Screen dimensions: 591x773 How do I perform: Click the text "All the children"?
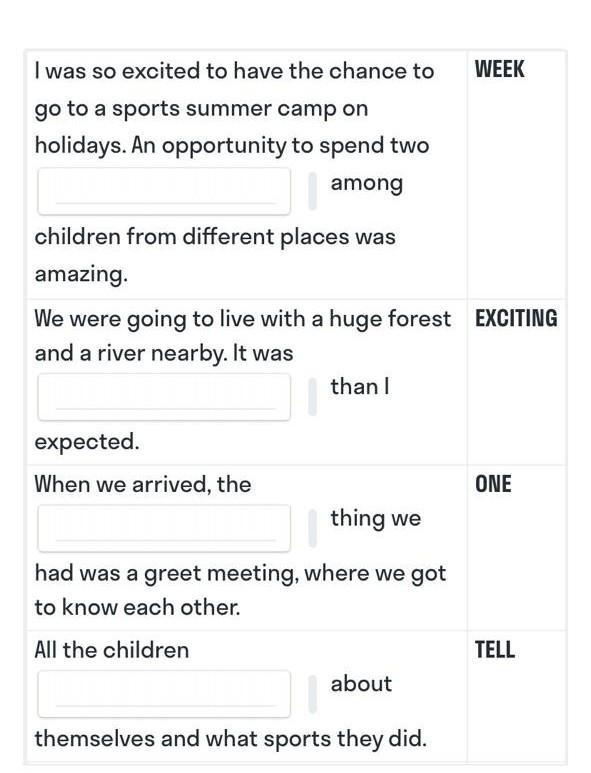(112, 650)
